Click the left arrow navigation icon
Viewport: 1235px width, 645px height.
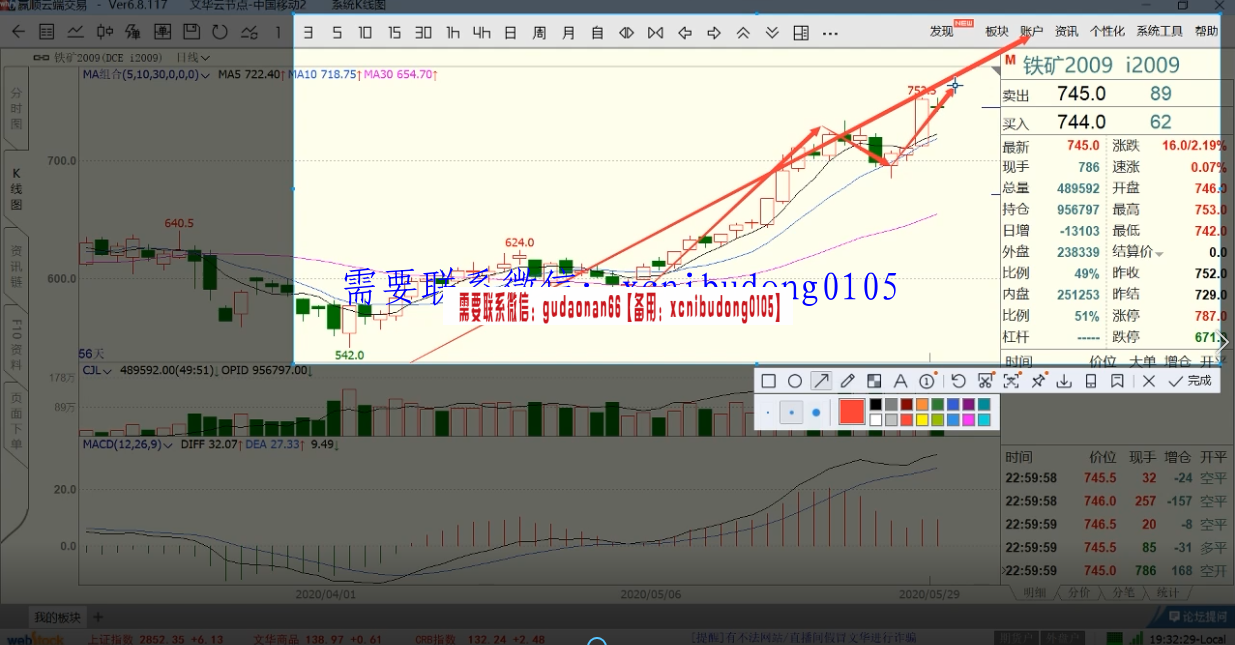(x=685, y=33)
